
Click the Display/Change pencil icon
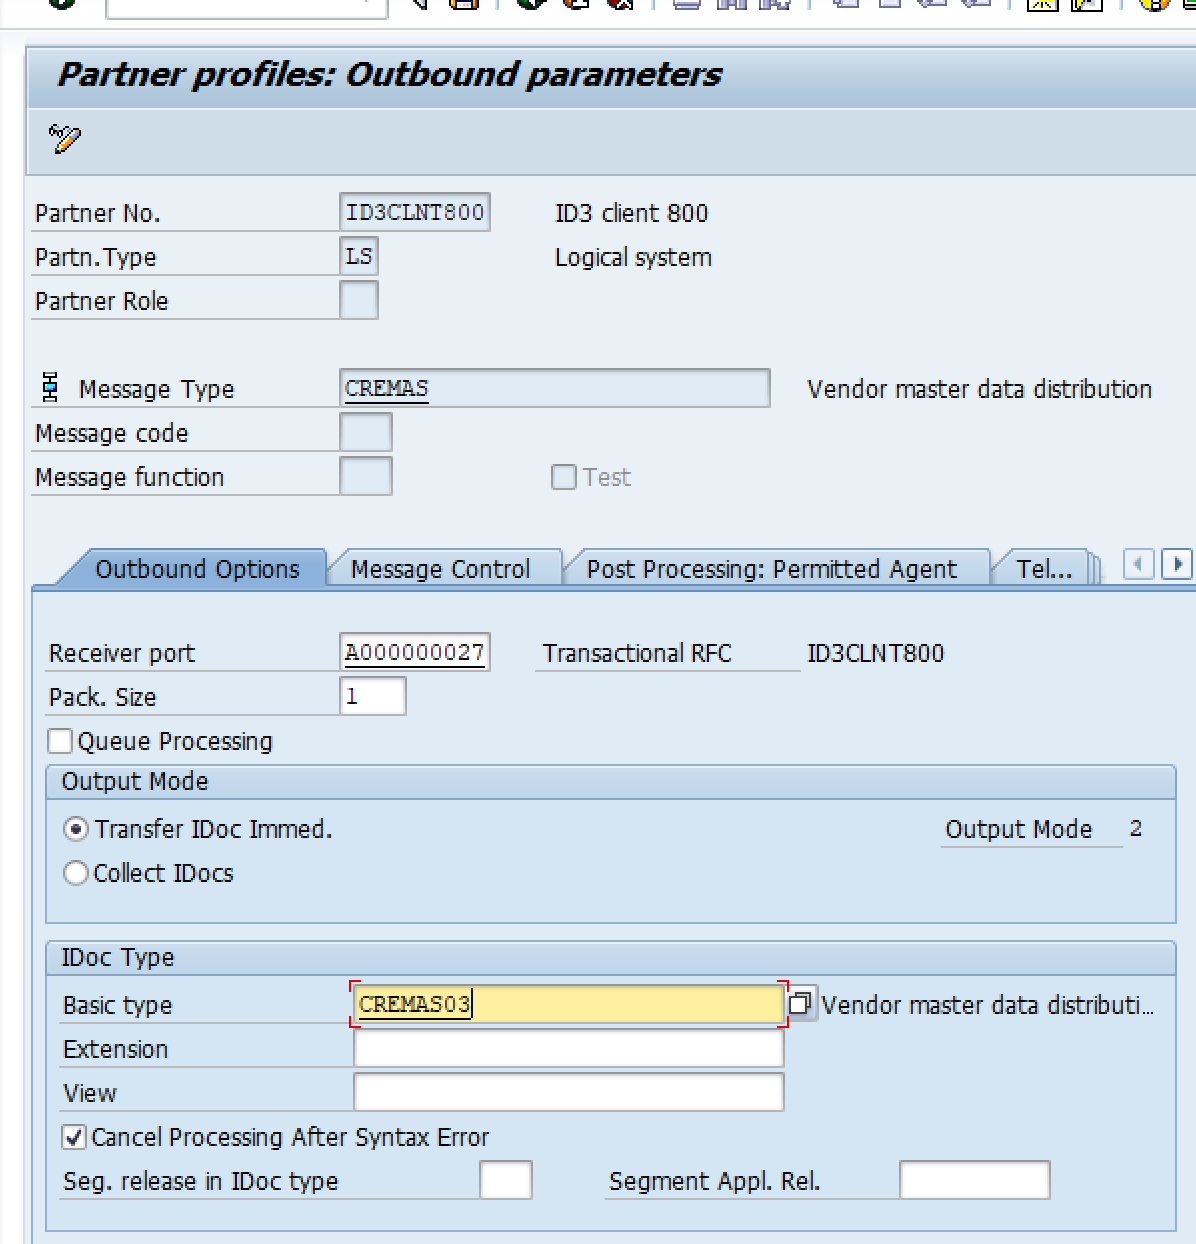[65, 138]
